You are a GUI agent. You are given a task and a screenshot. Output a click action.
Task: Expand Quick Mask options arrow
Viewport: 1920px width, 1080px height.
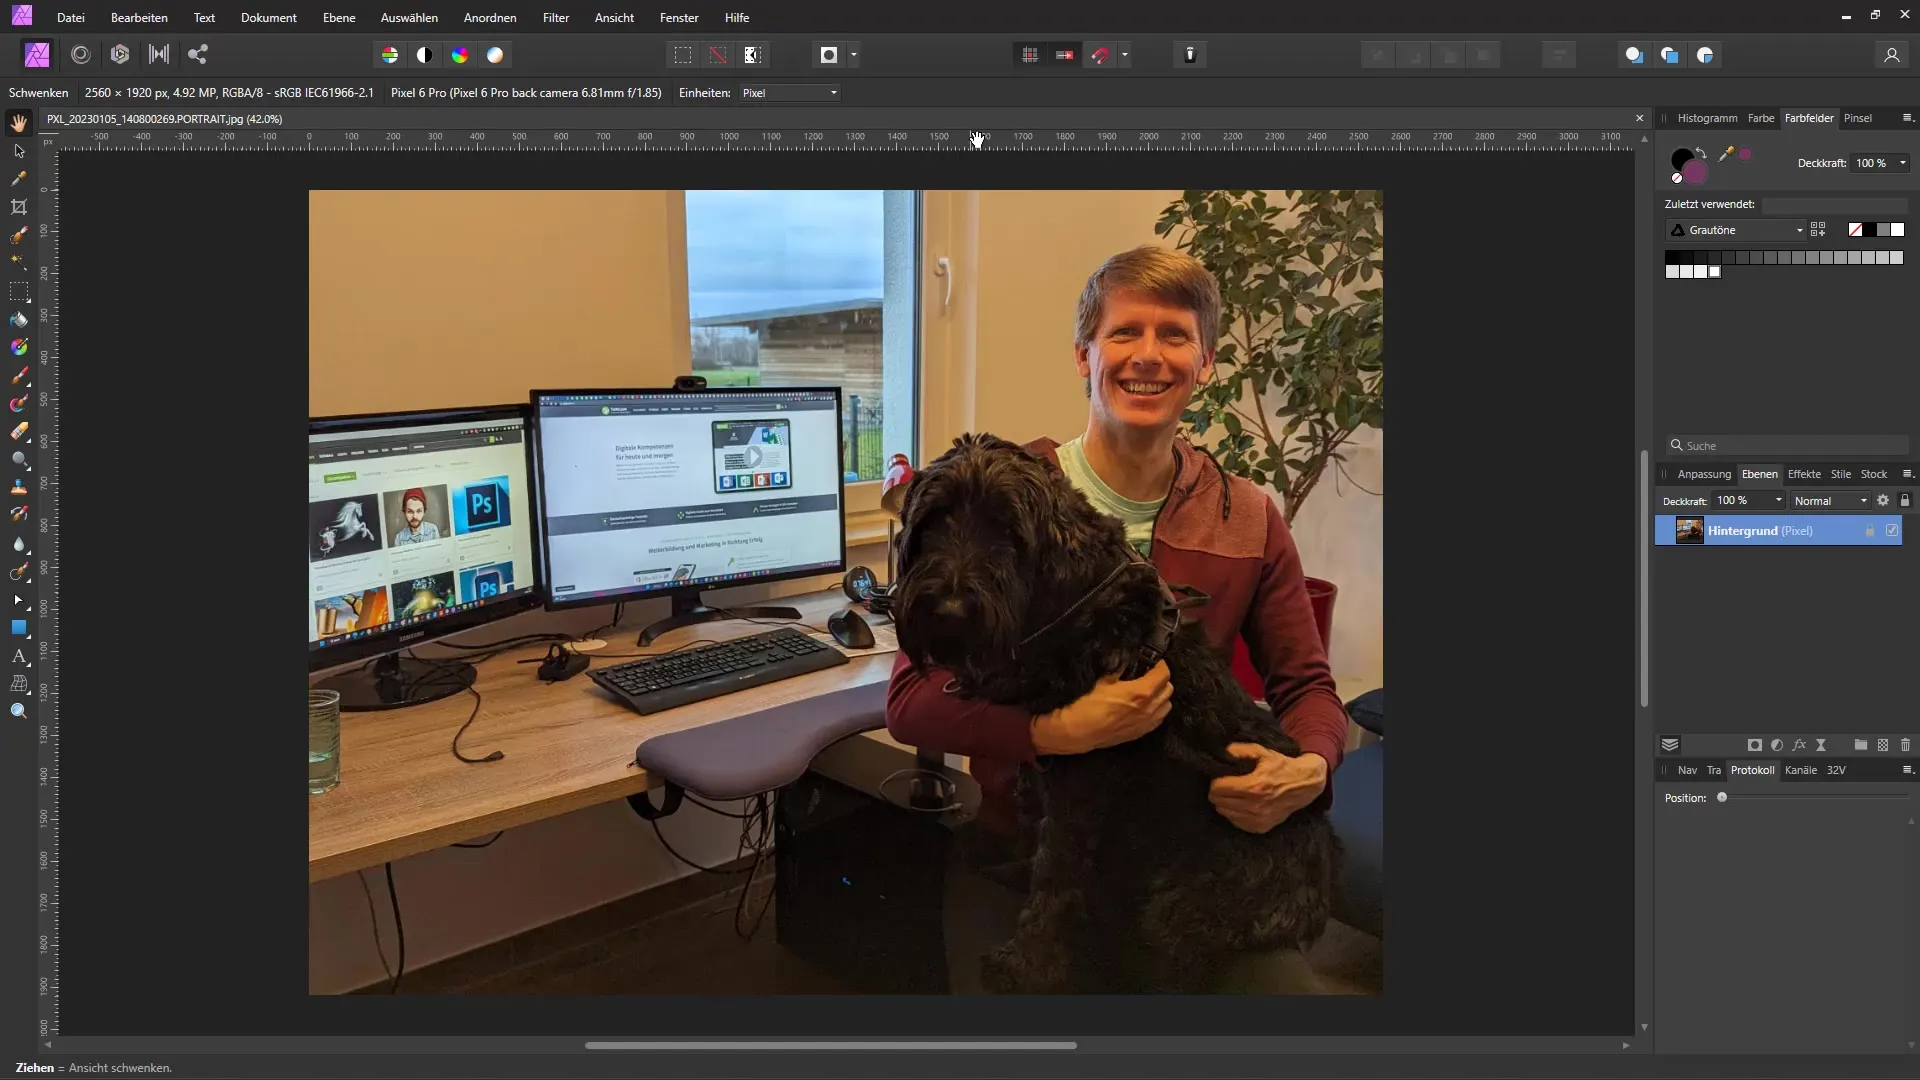(853, 55)
